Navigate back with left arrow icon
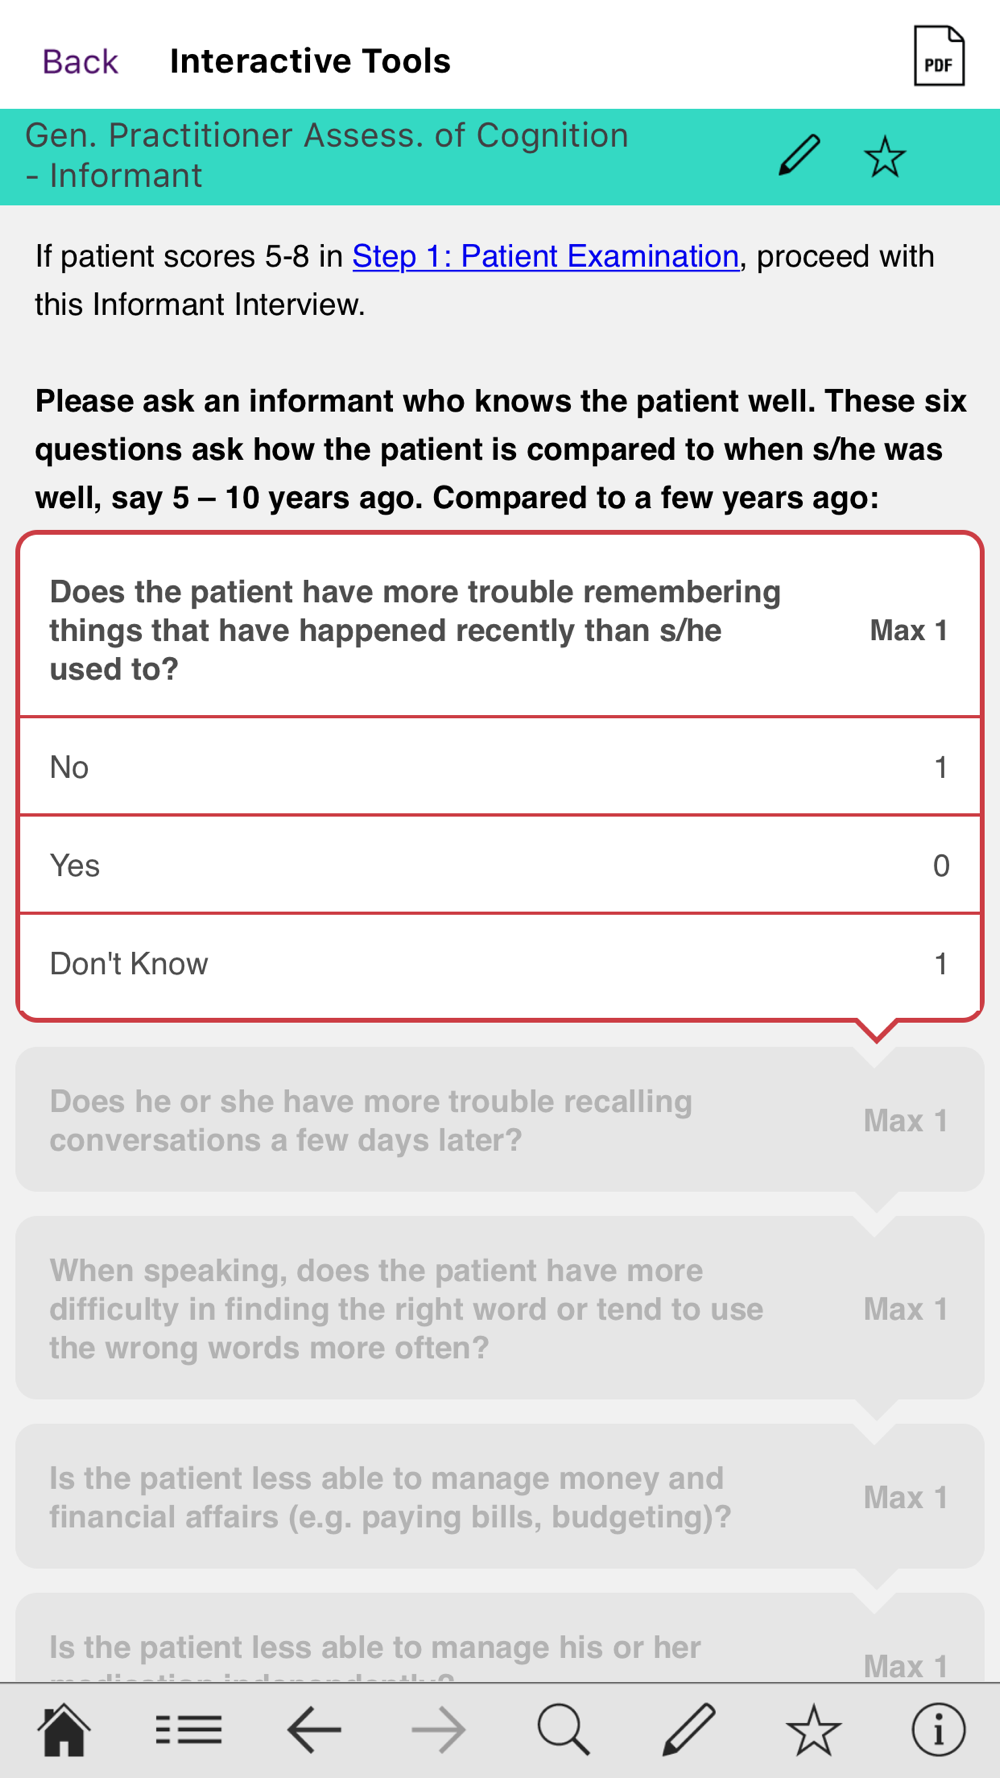This screenshot has height=1778, width=1000. pos(314,1730)
